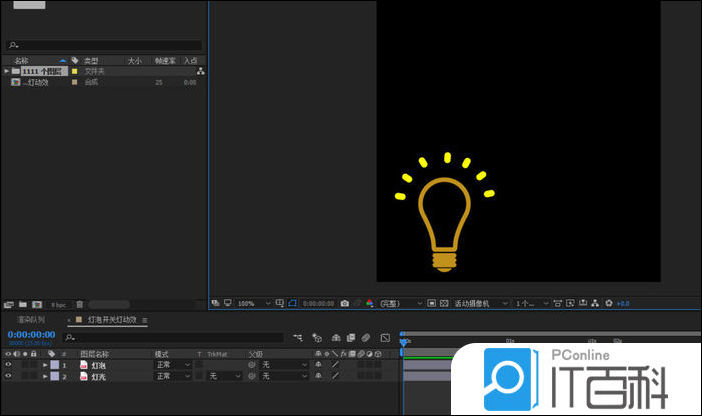Hide the 灯泡 layer with eye toggle

point(9,365)
